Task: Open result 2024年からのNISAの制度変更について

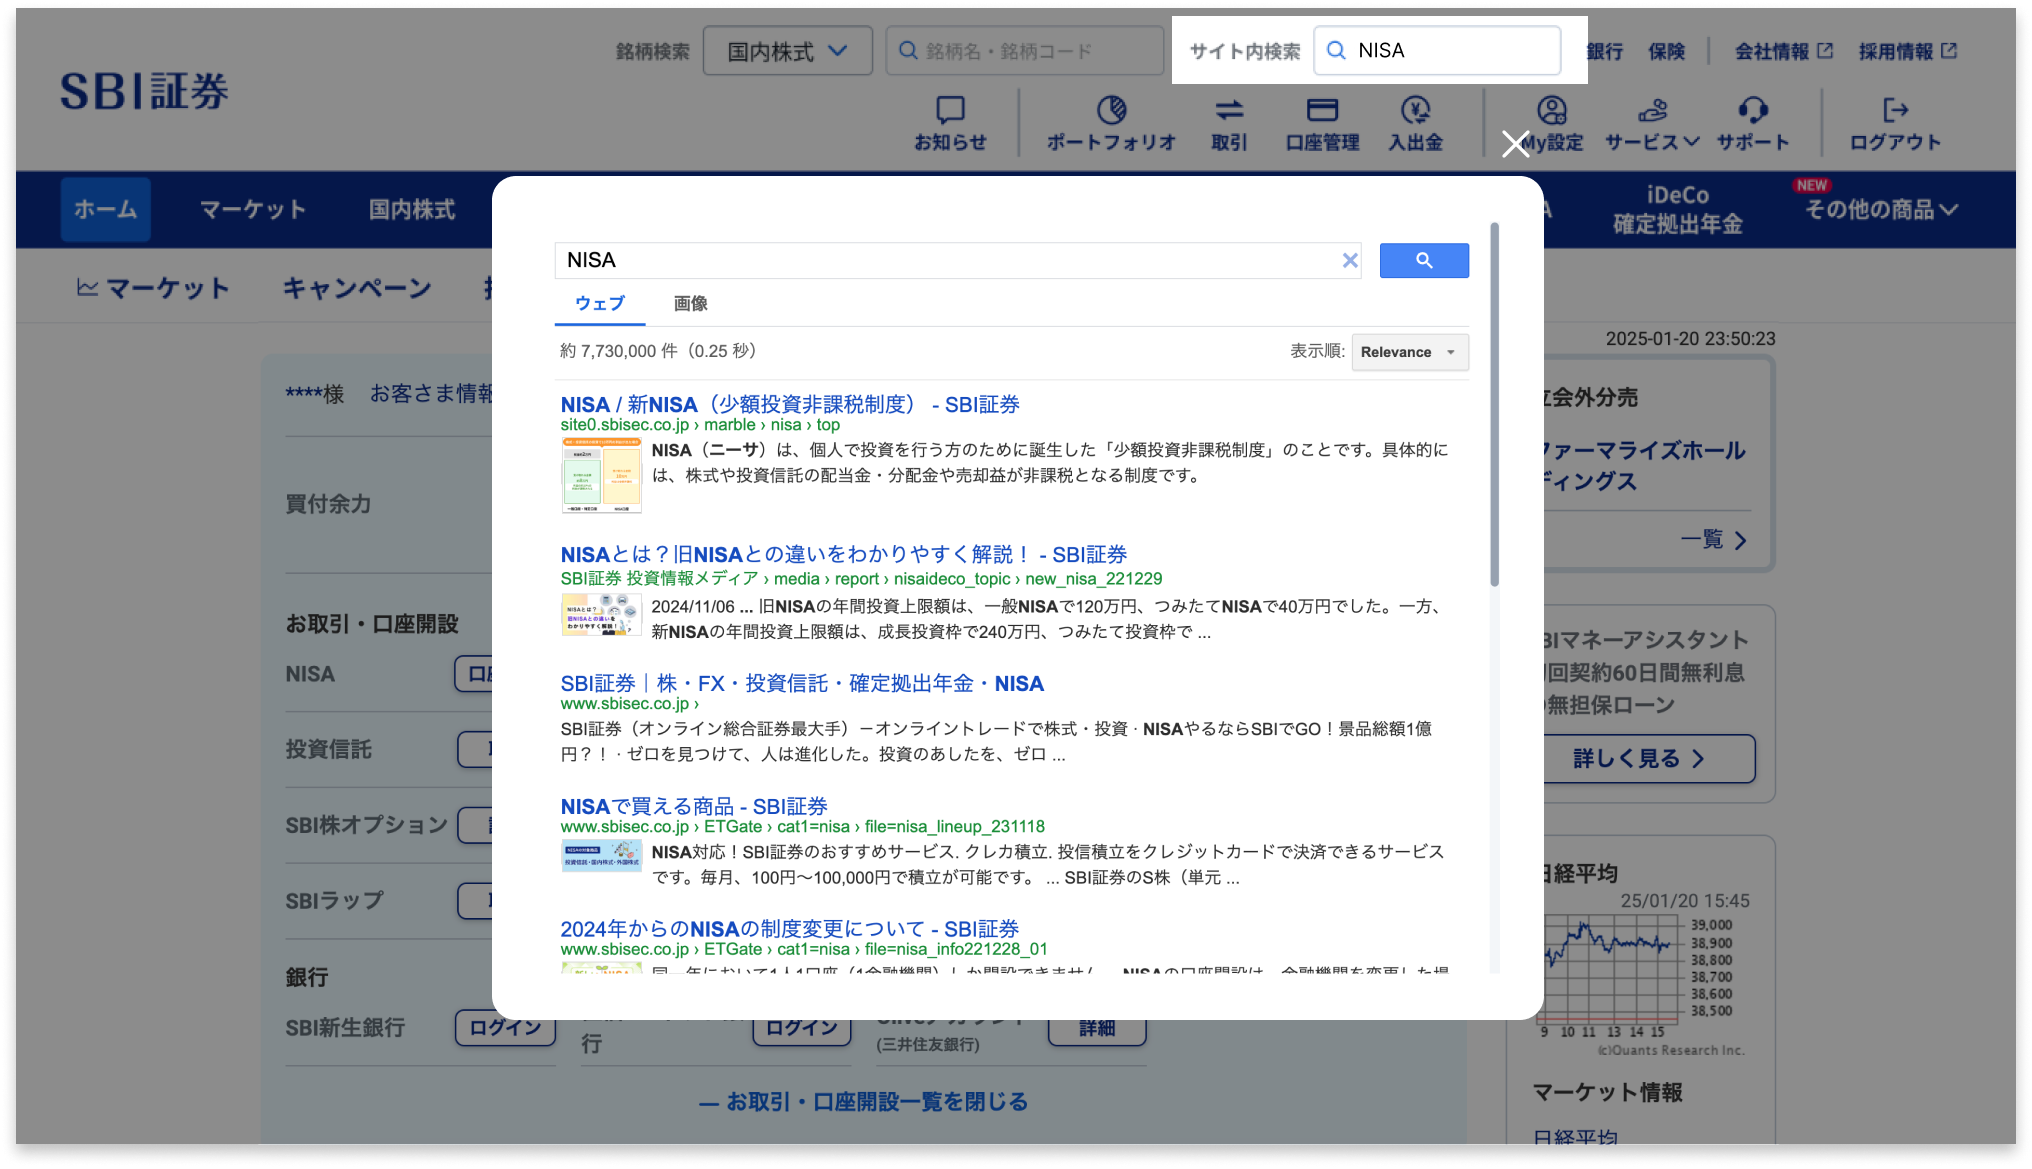Action: (789, 929)
